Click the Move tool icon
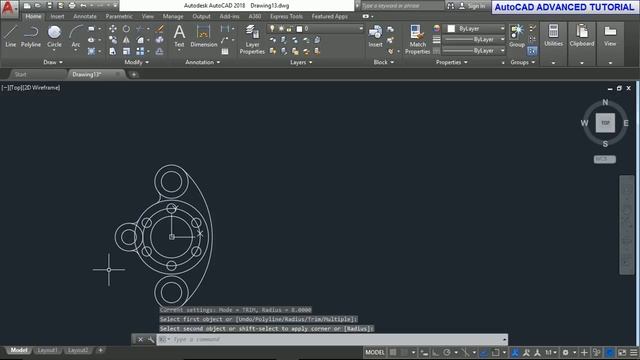 [113, 29]
